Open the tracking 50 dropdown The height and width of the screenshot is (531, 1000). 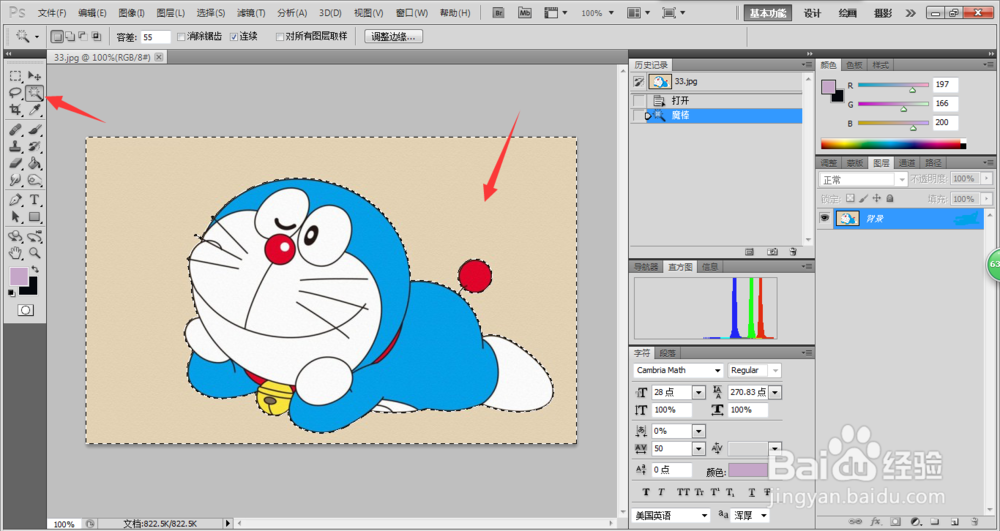pyautogui.click(x=698, y=449)
